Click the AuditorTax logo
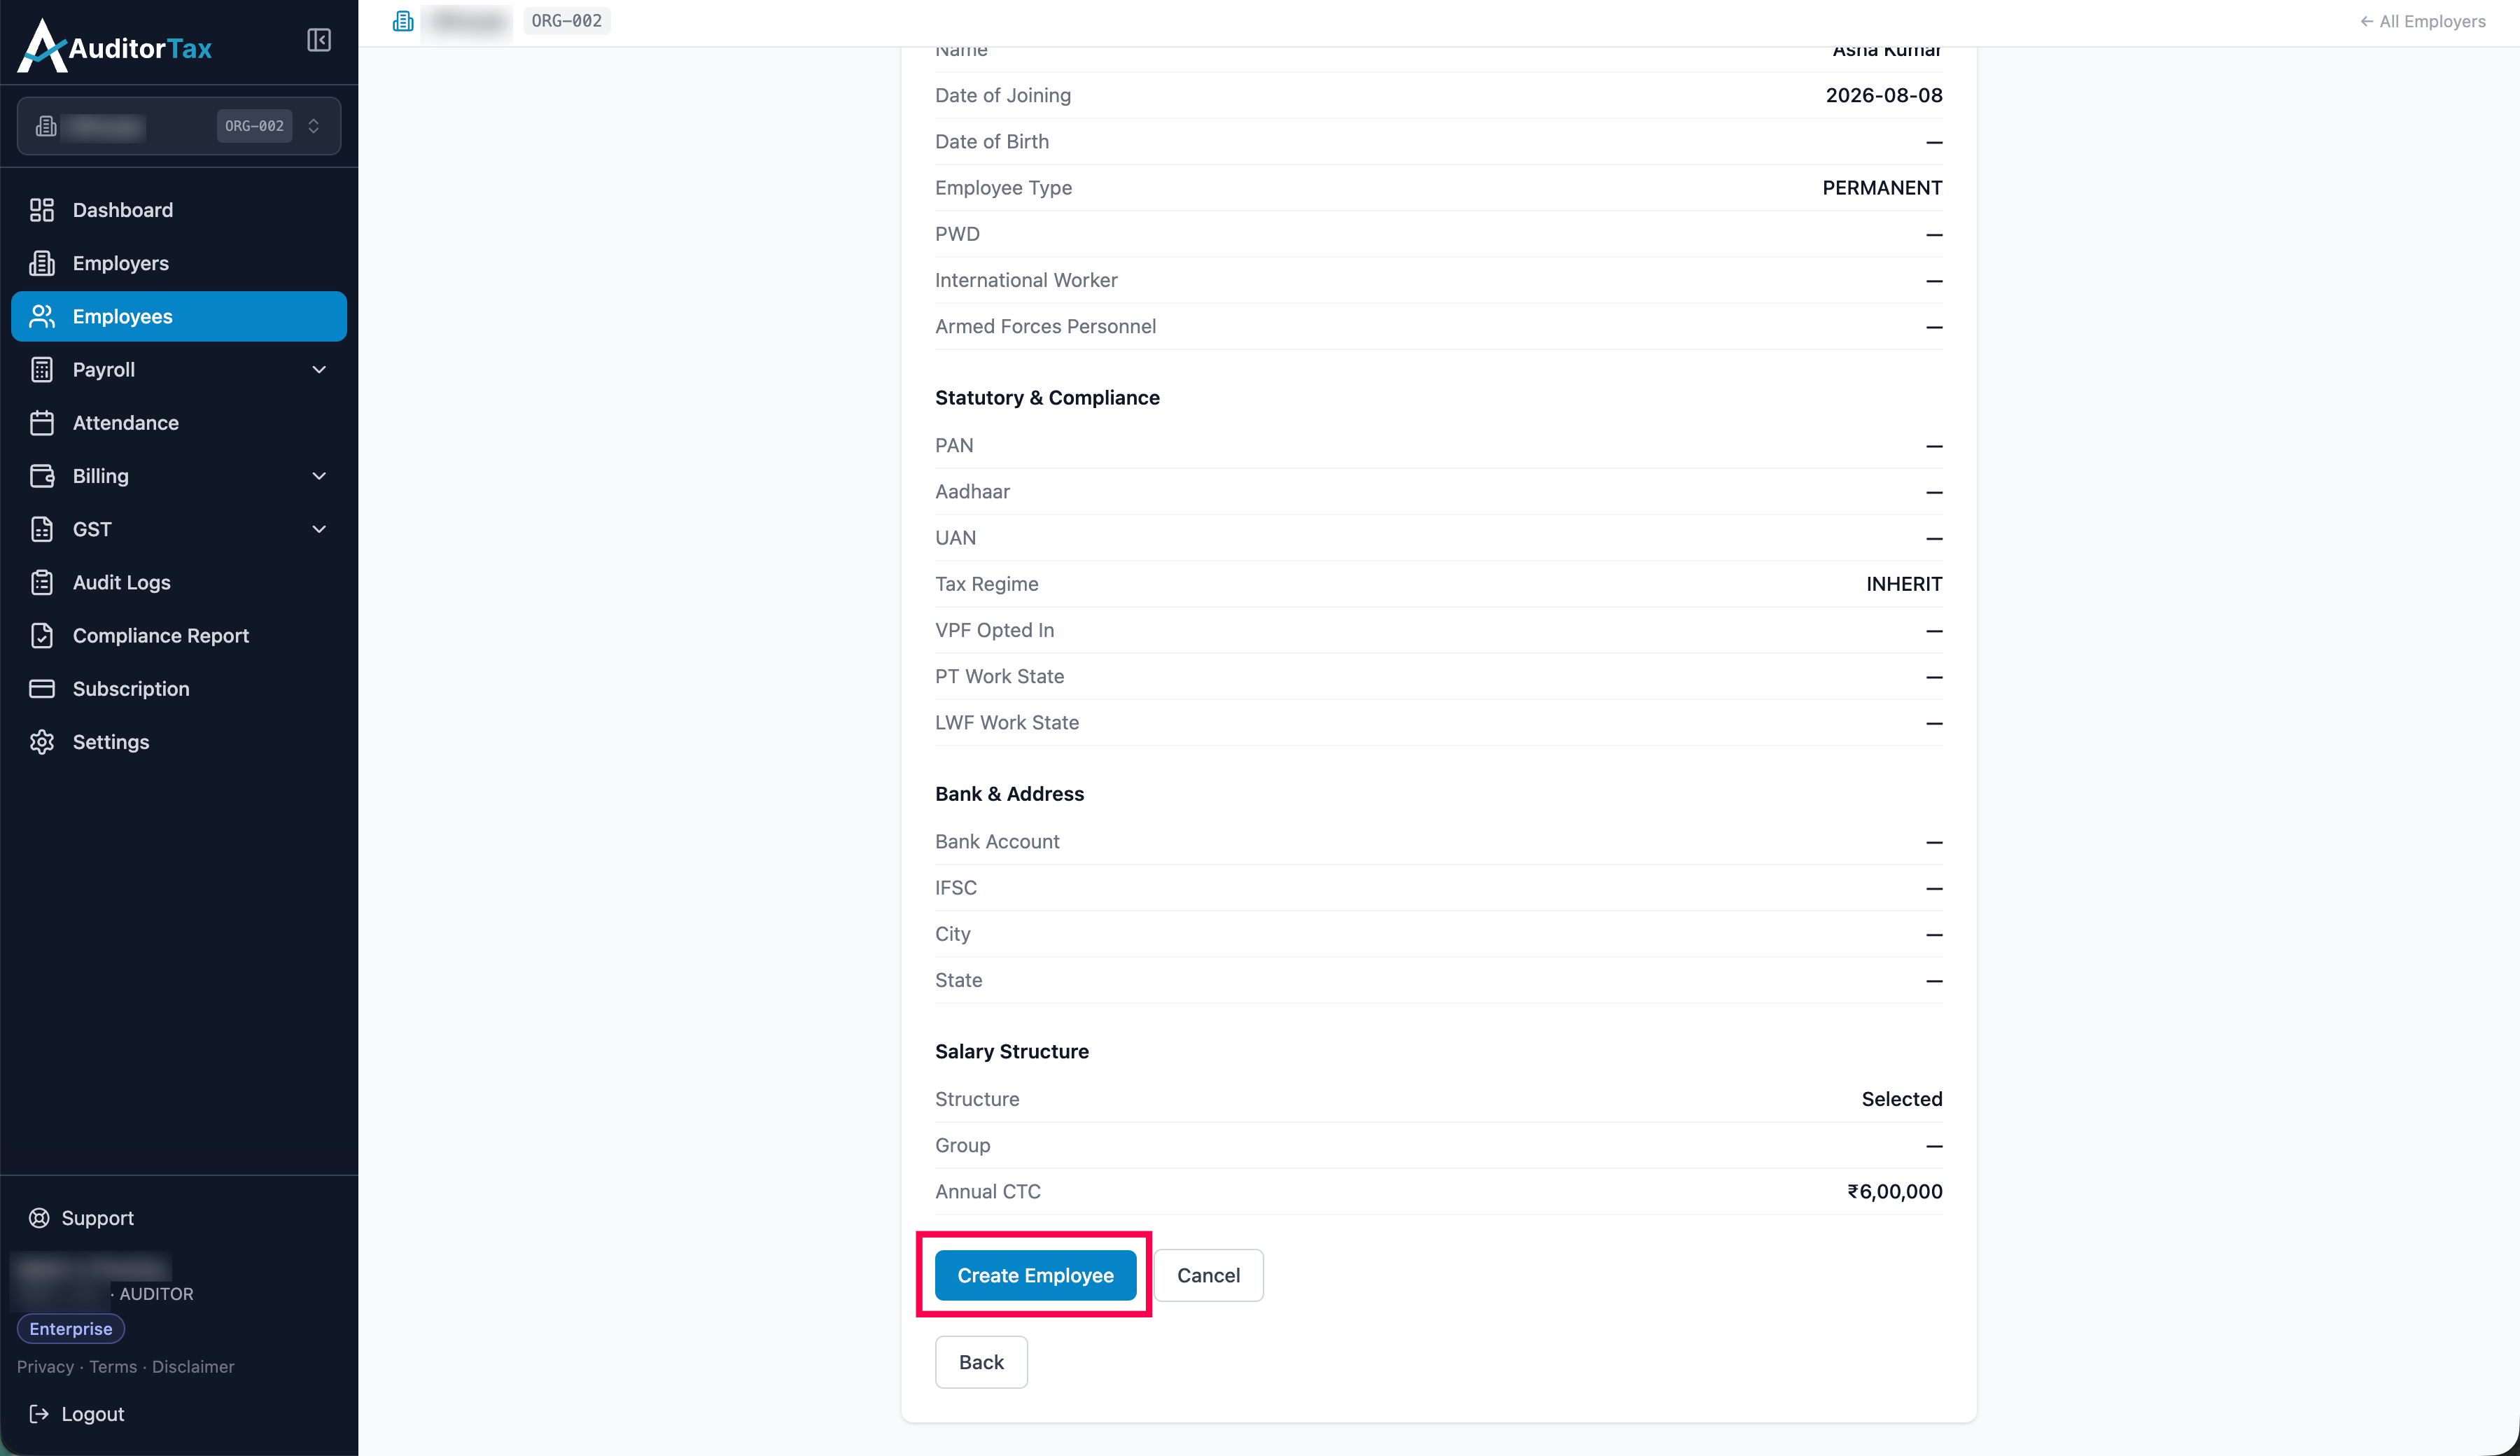Image resolution: width=2520 pixels, height=1456 pixels. click(115, 46)
